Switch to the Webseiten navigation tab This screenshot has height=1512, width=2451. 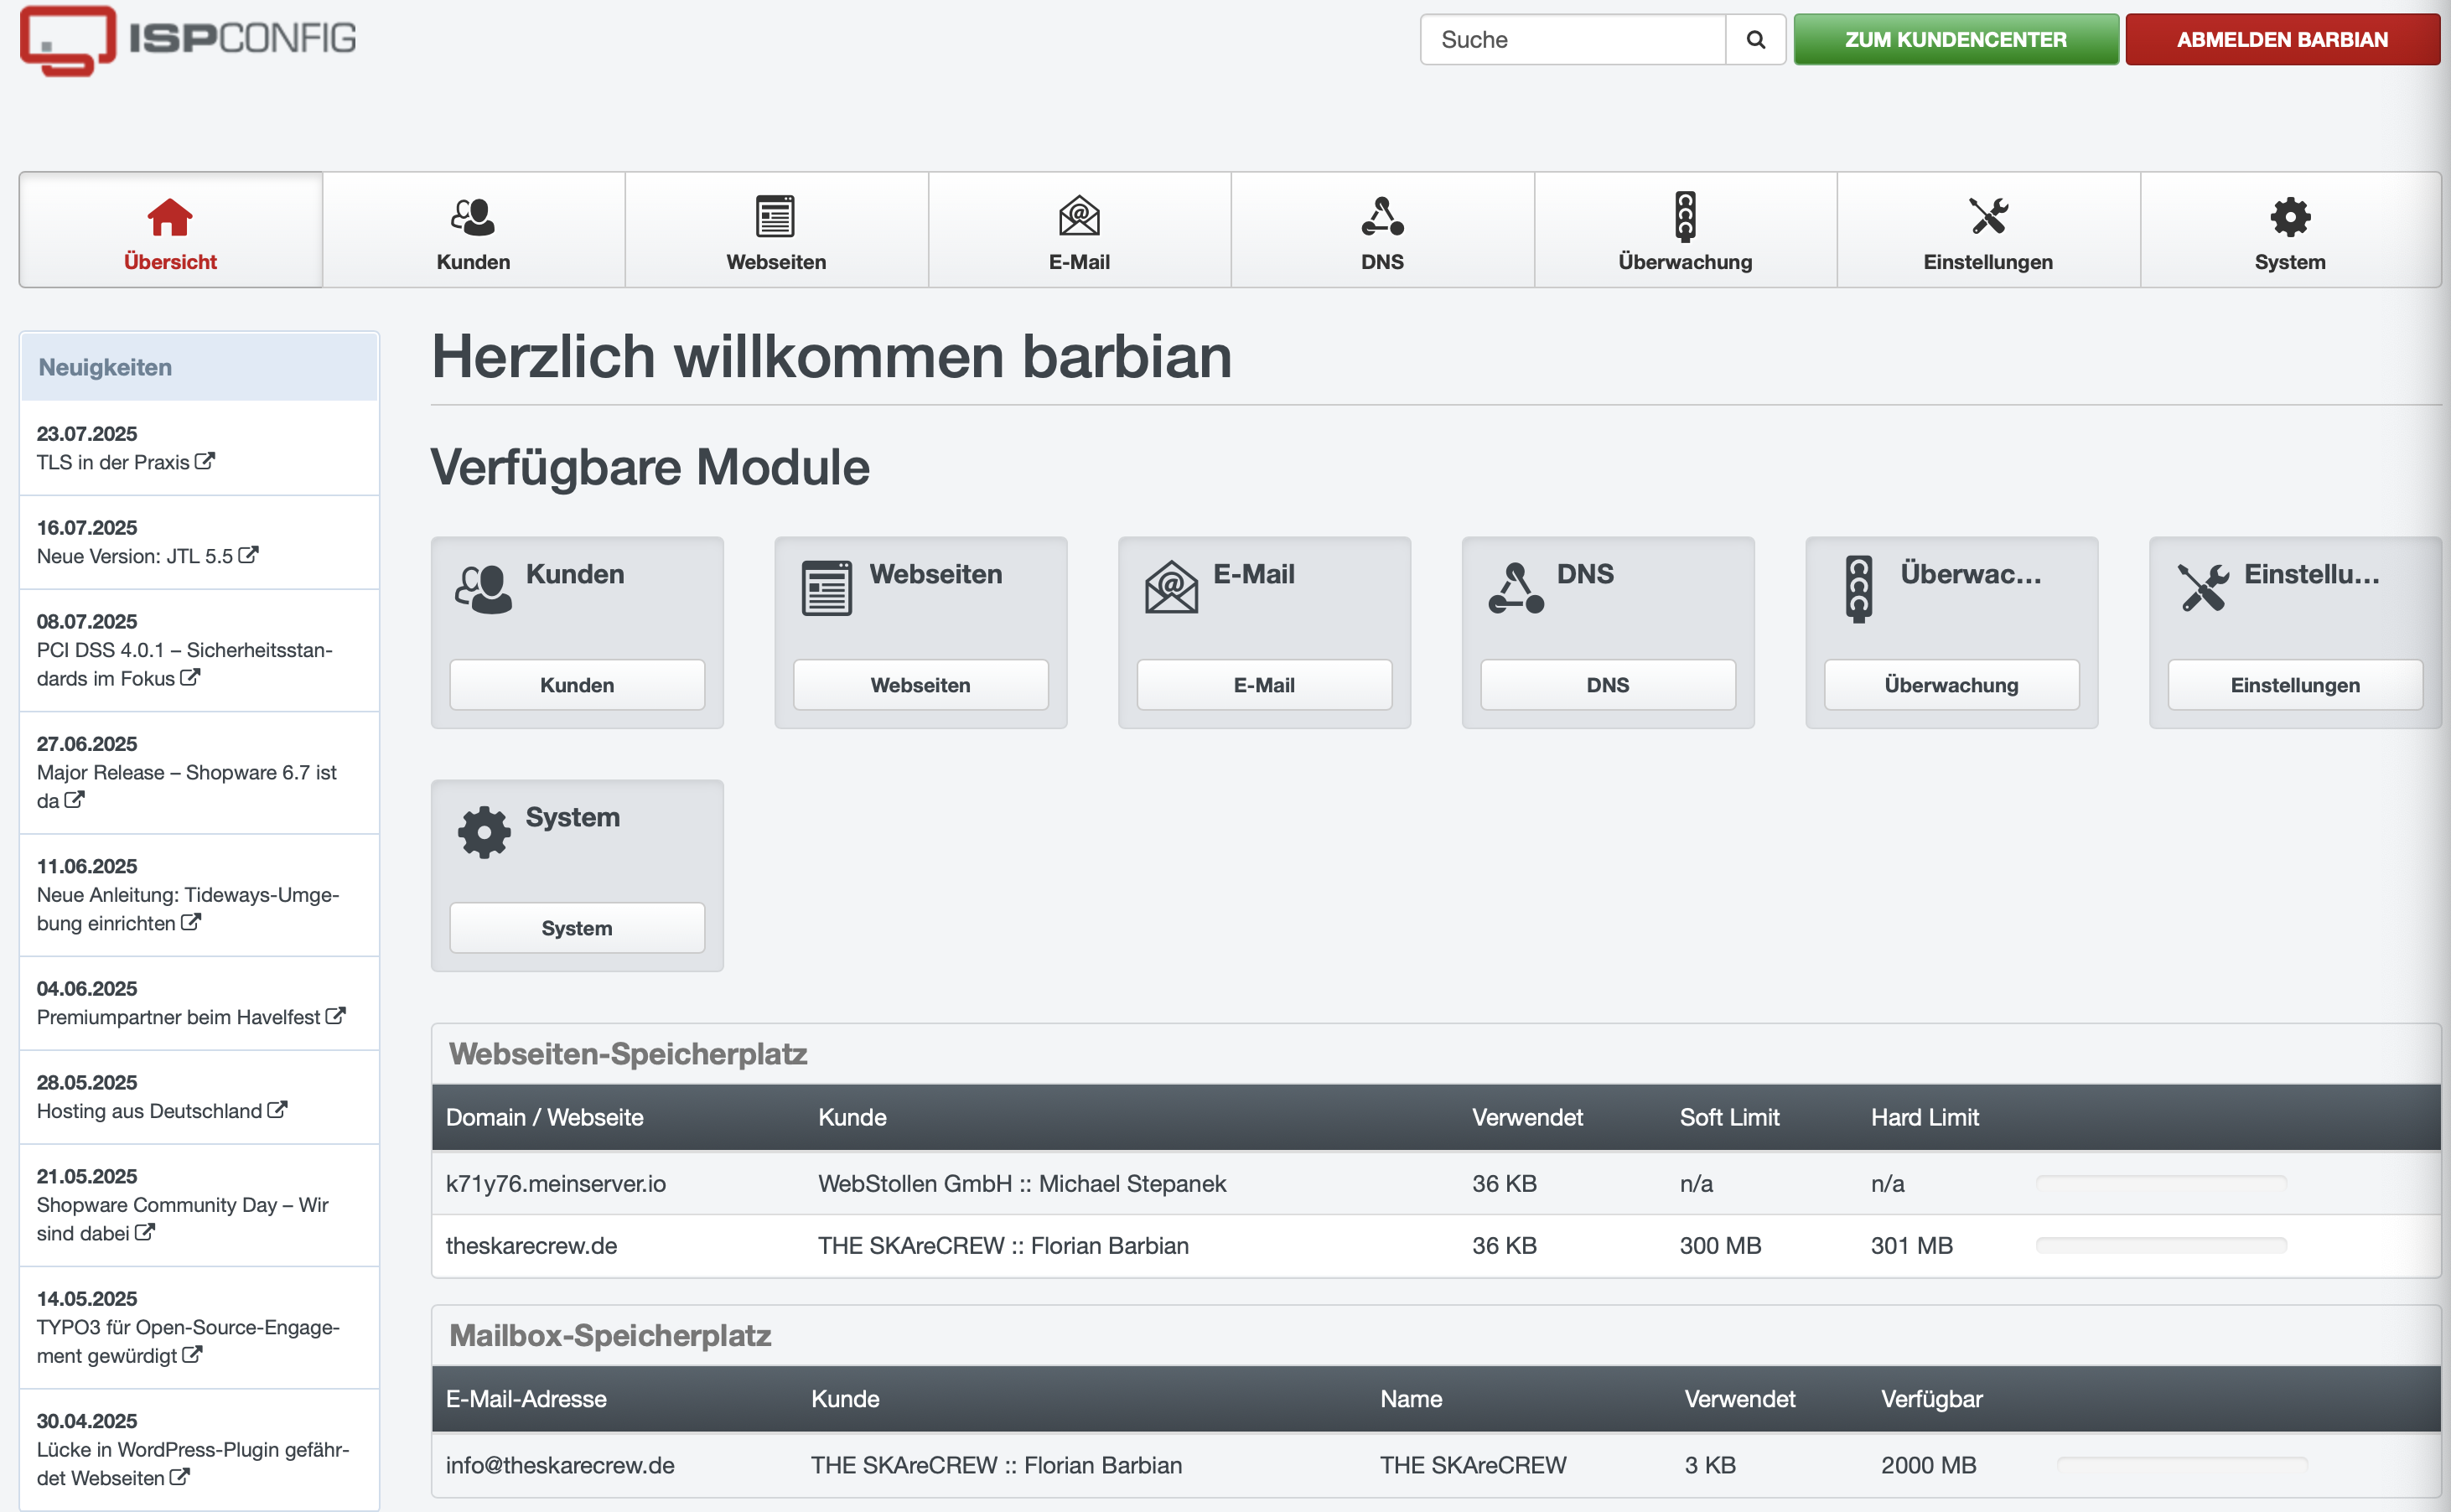click(x=776, y=230)
